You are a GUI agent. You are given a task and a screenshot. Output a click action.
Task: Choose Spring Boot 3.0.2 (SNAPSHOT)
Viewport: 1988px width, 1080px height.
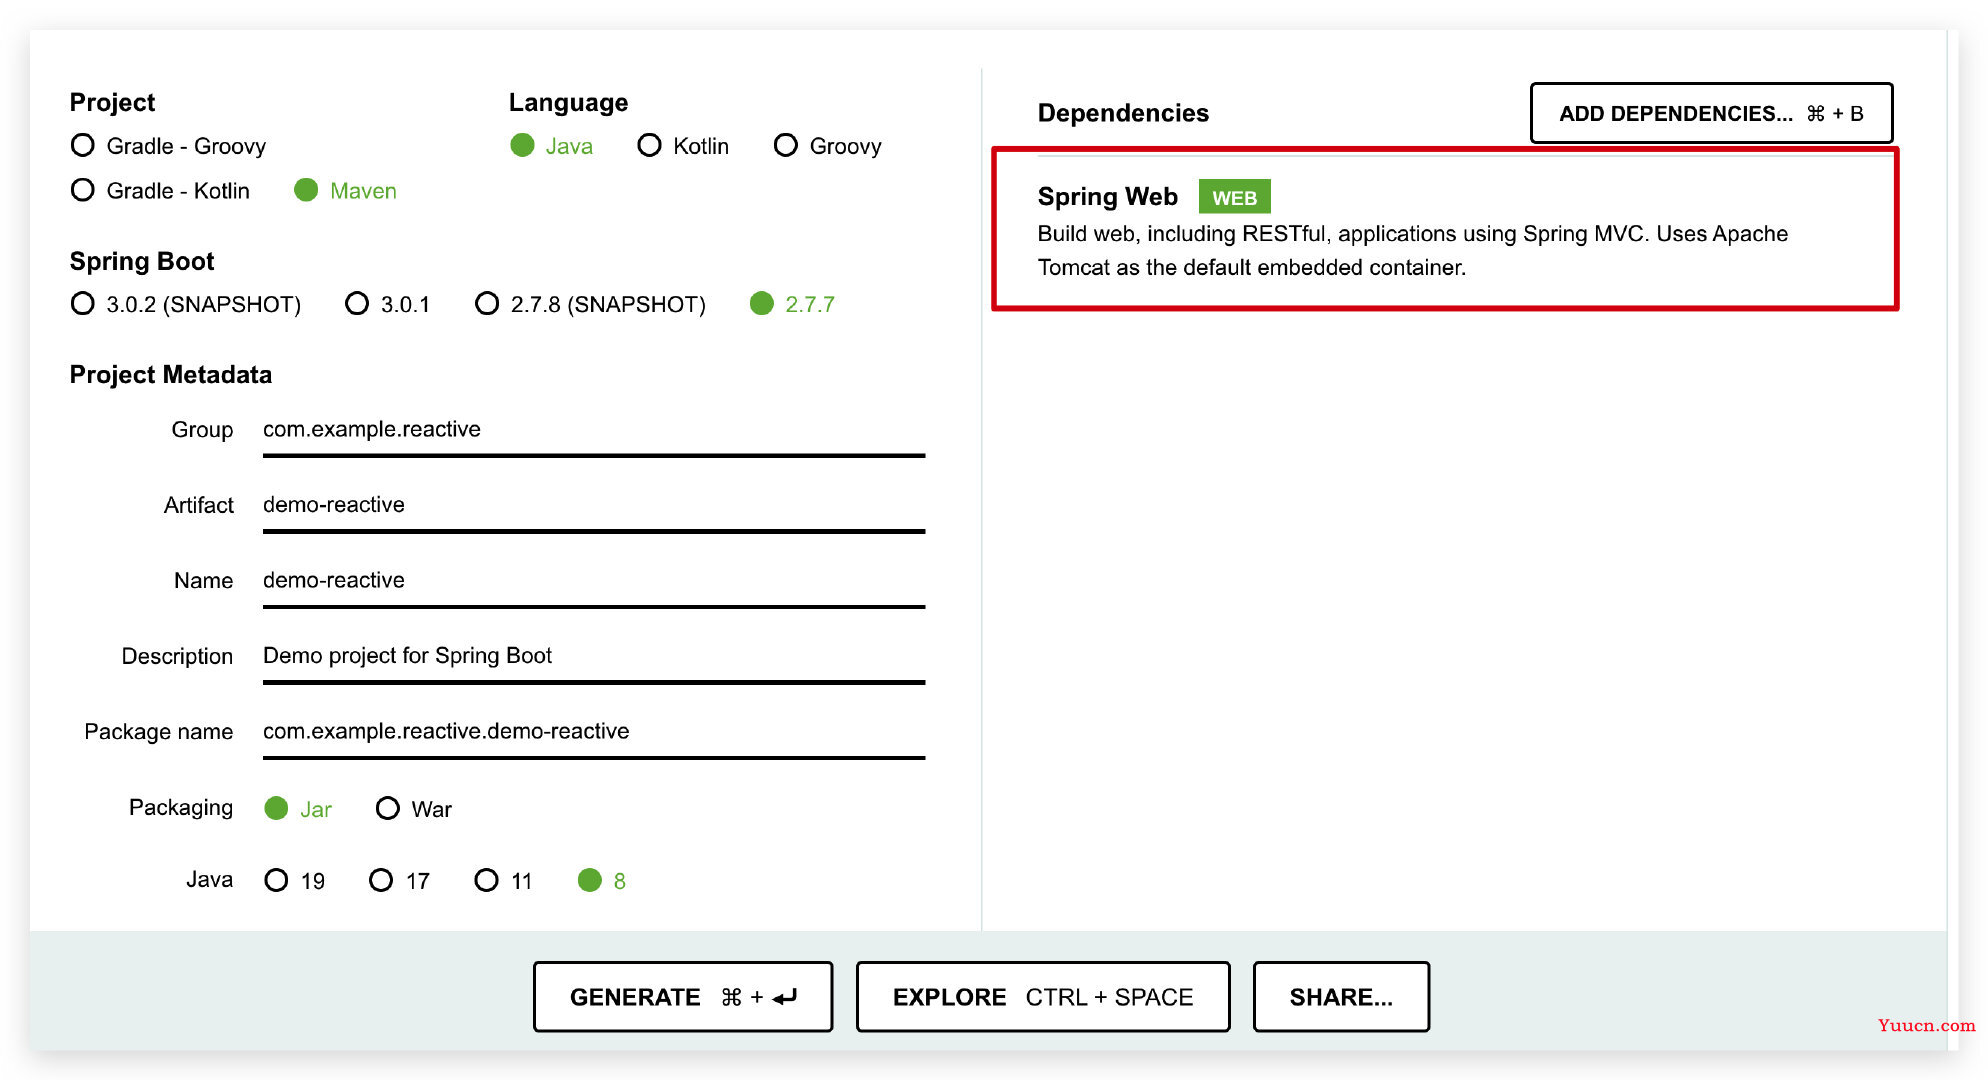click(x=185, y=304)
